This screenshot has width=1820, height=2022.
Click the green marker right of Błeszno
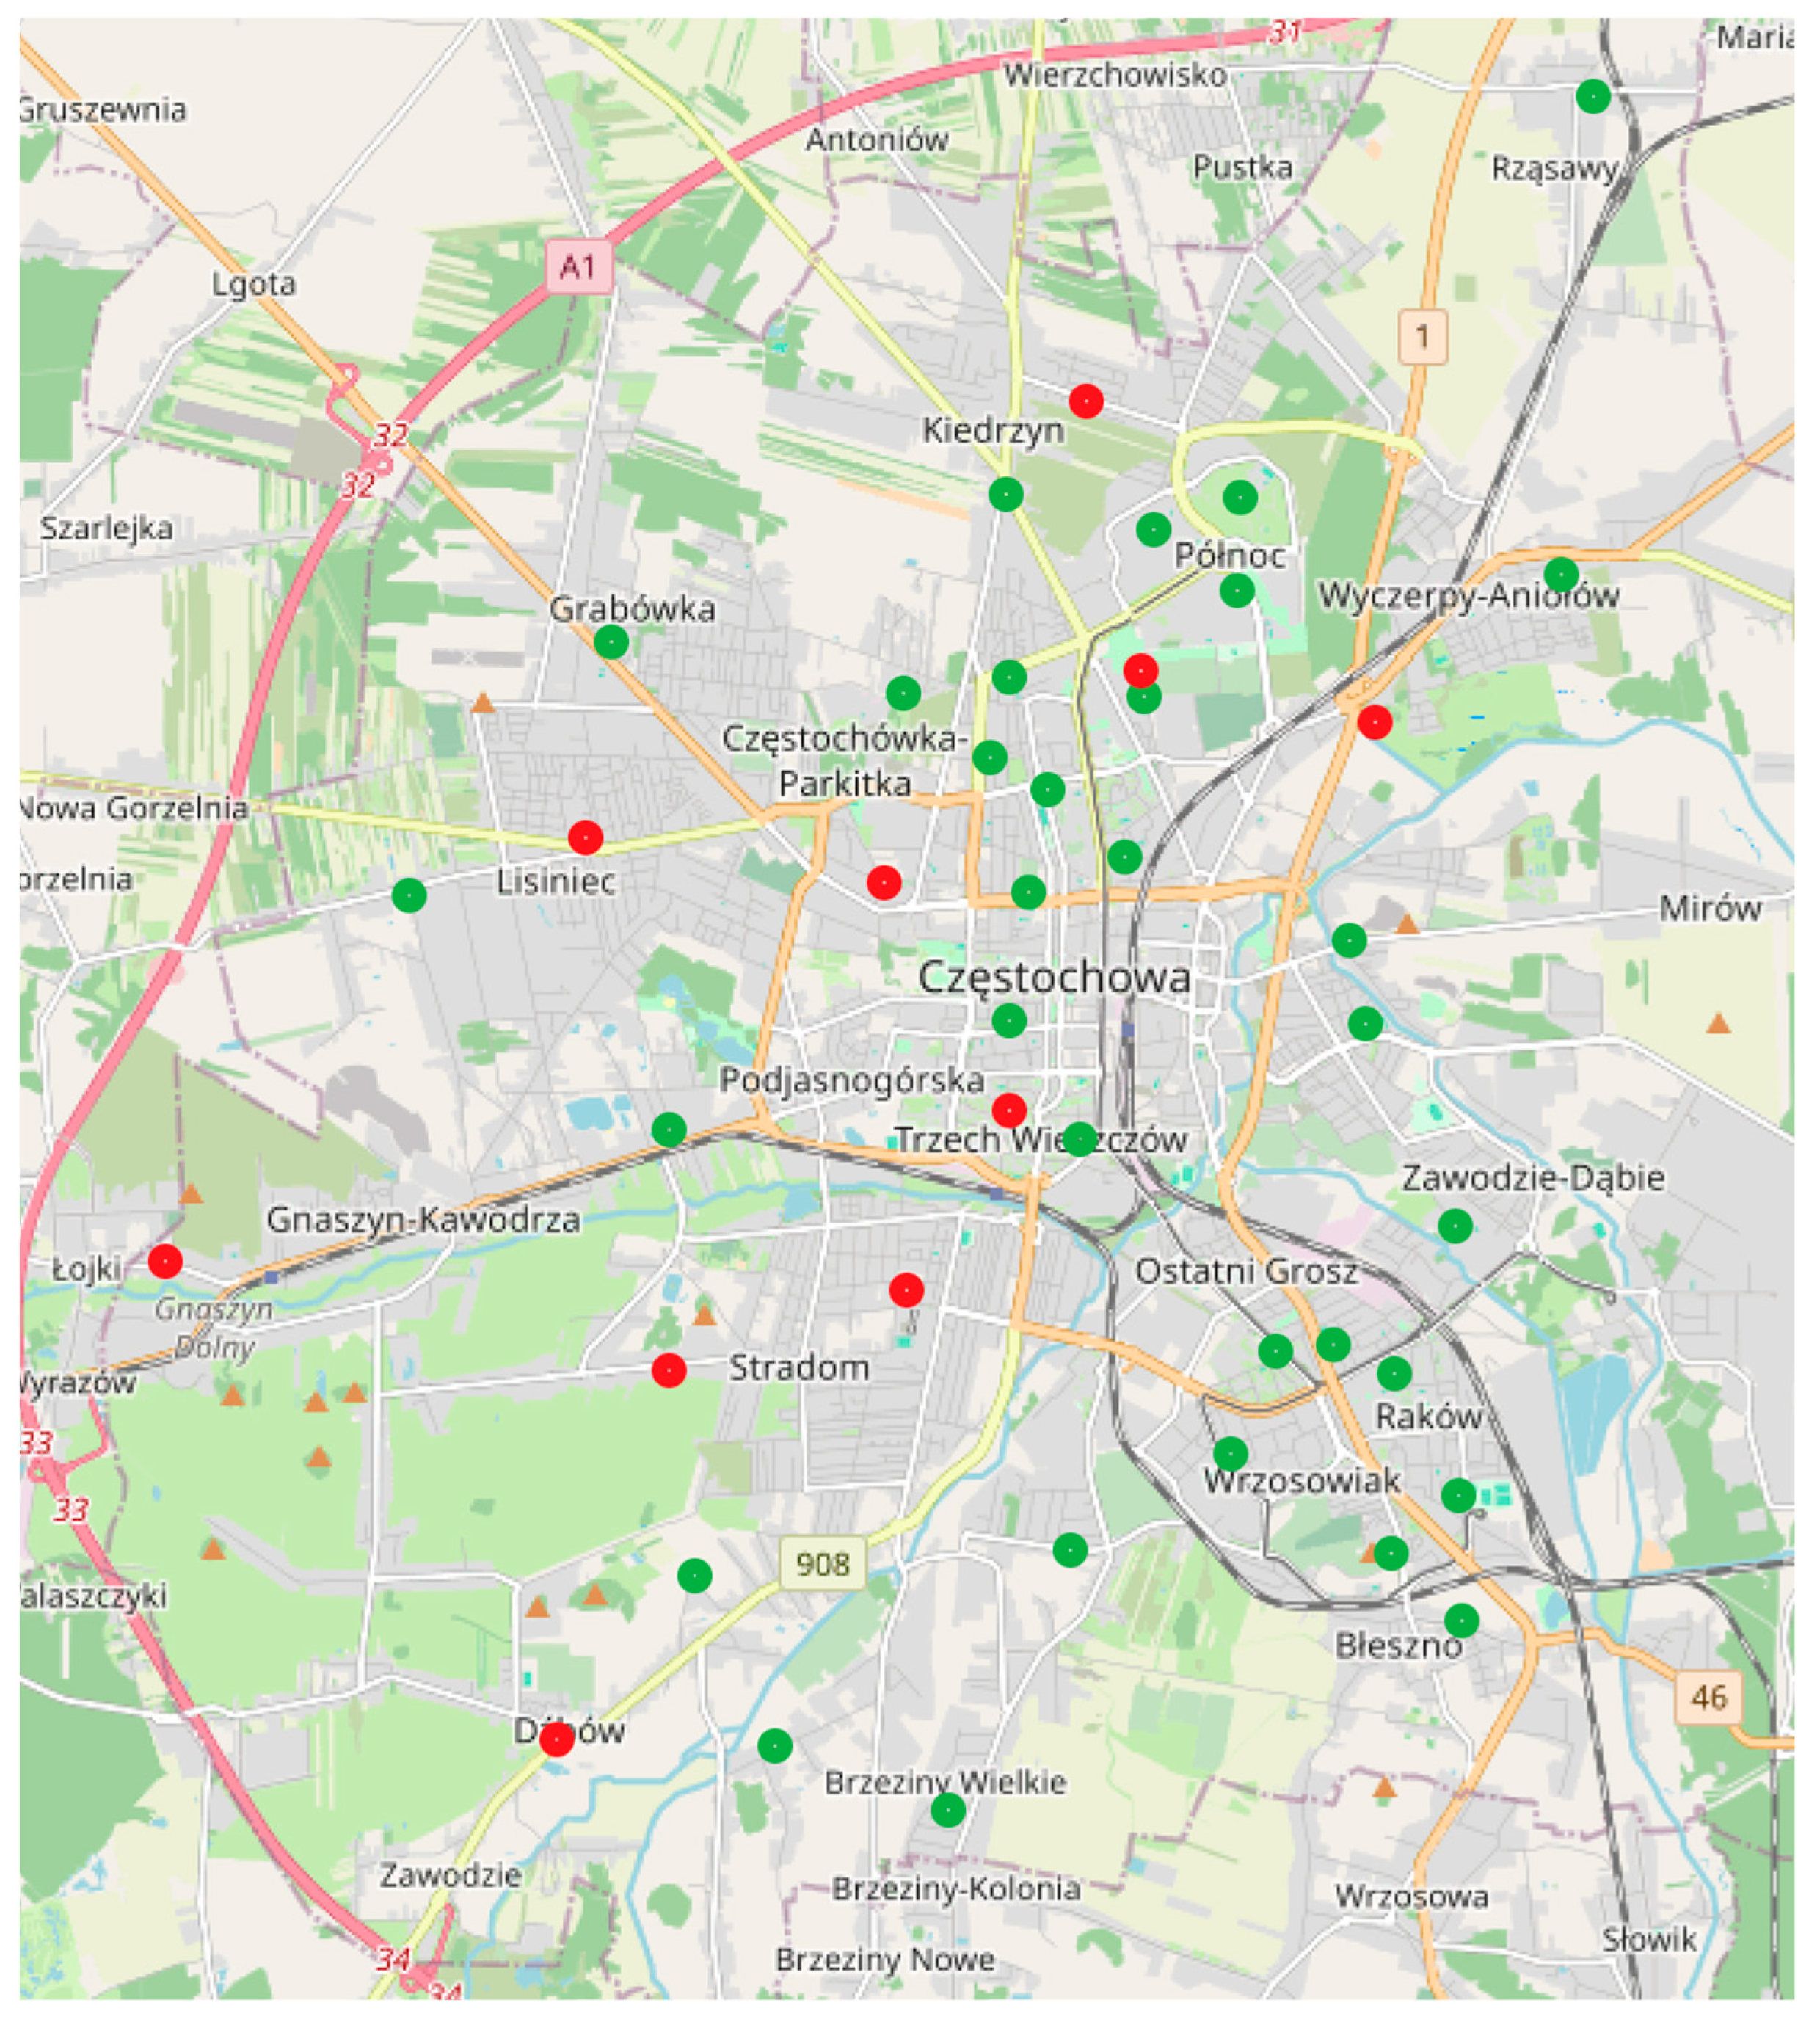pyautogui.click(x=1461, y=1620)
